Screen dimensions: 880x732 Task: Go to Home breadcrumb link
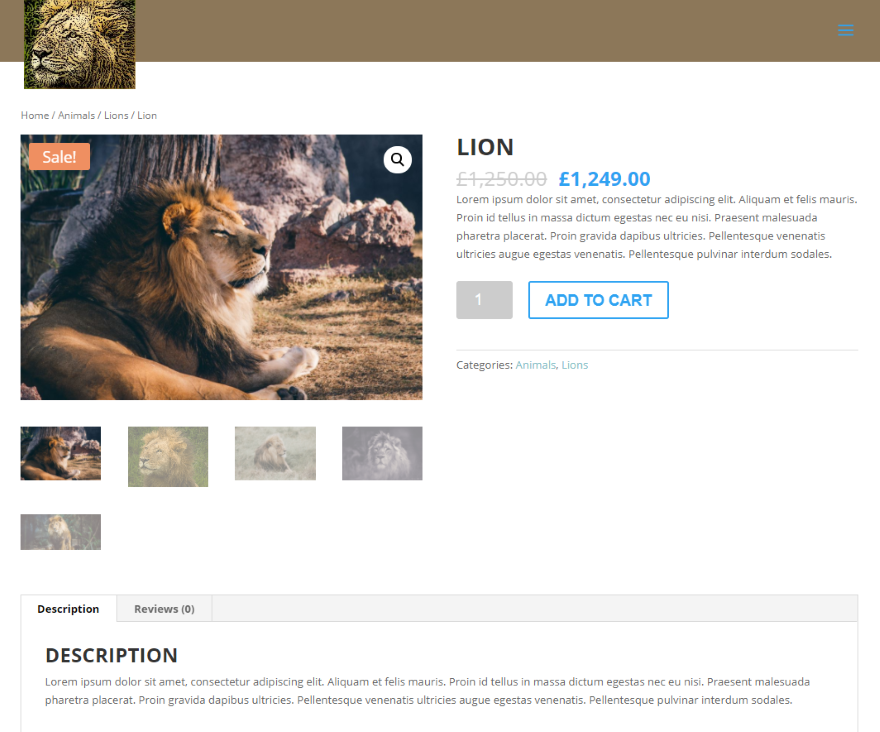[35, 116]
